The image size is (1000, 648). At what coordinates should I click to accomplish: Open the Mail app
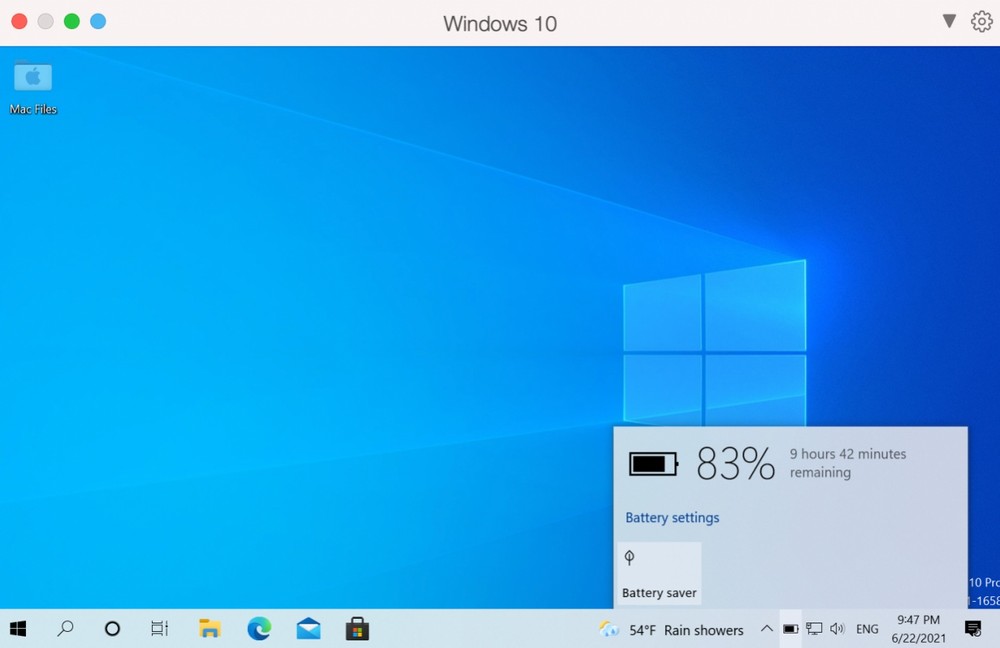pos(309,629)
